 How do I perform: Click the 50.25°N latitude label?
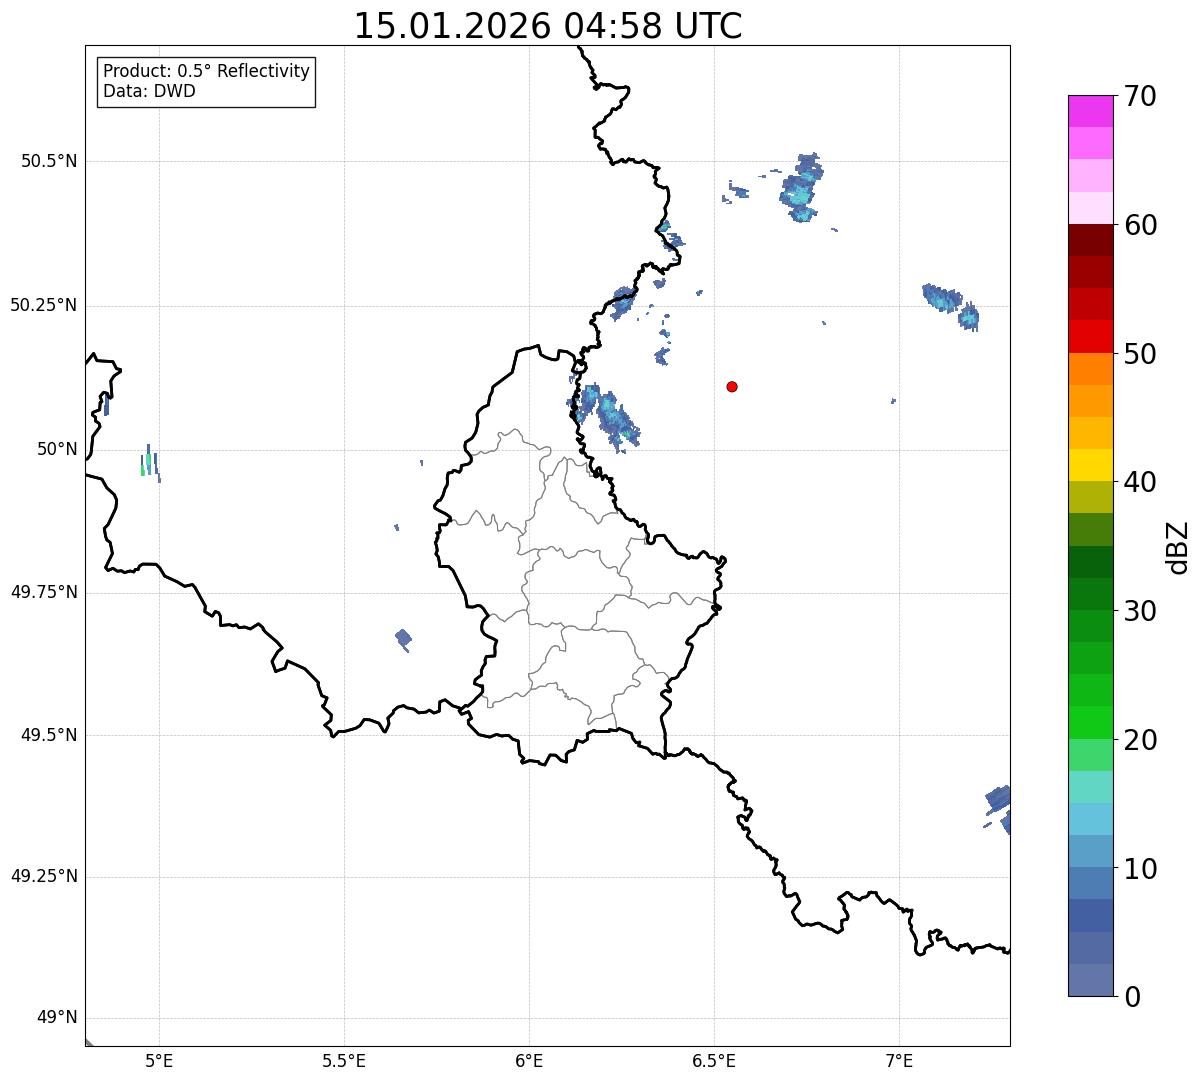tap(44, 305)
